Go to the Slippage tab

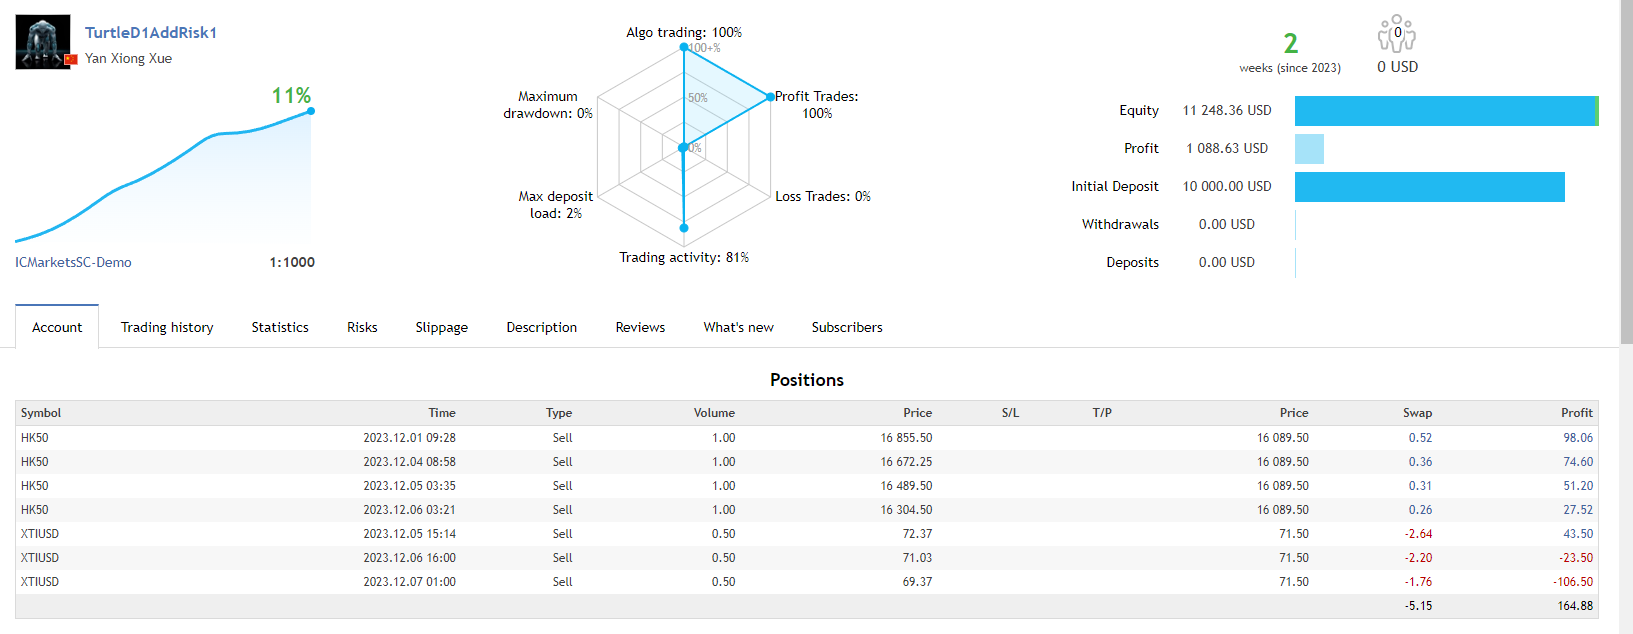pos(441,327)
